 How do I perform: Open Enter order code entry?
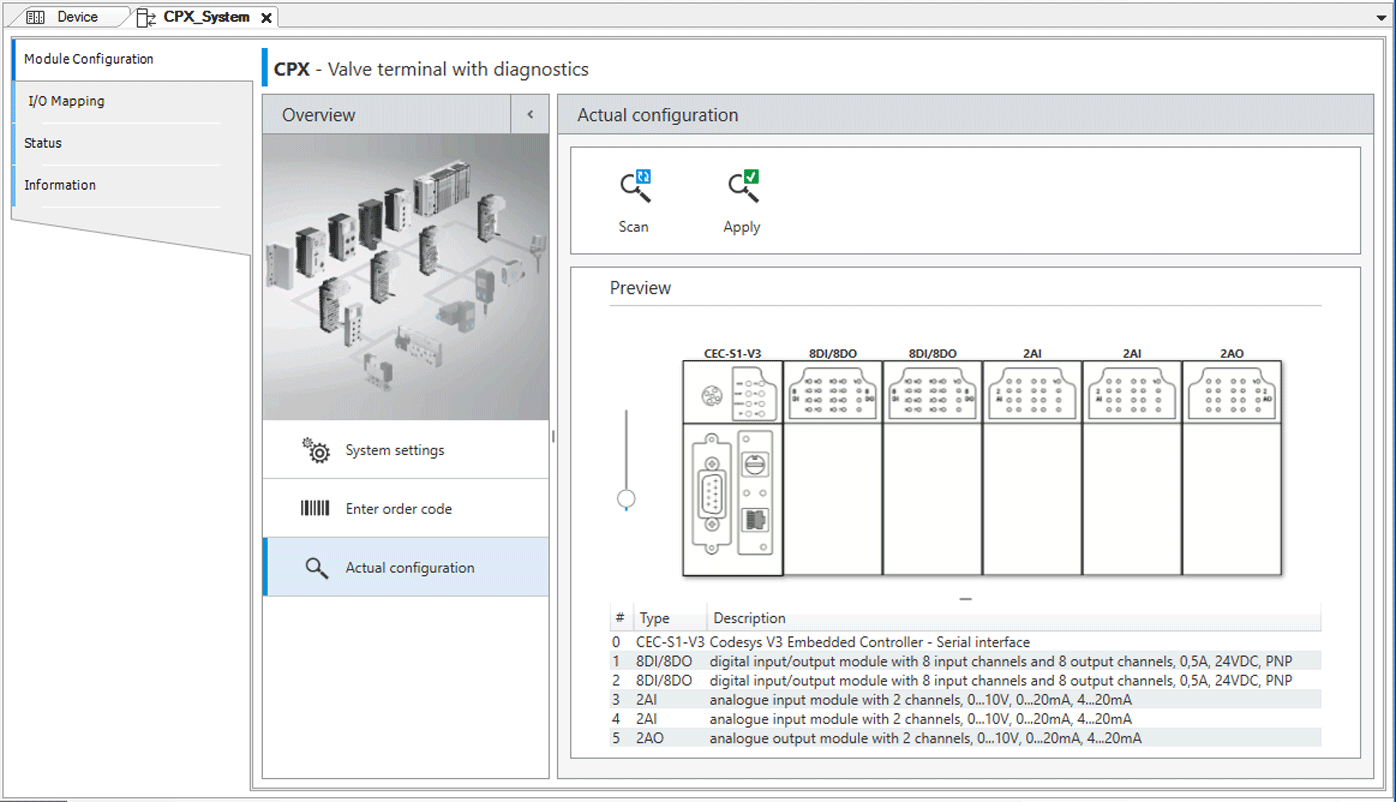(x=406, y=509)
